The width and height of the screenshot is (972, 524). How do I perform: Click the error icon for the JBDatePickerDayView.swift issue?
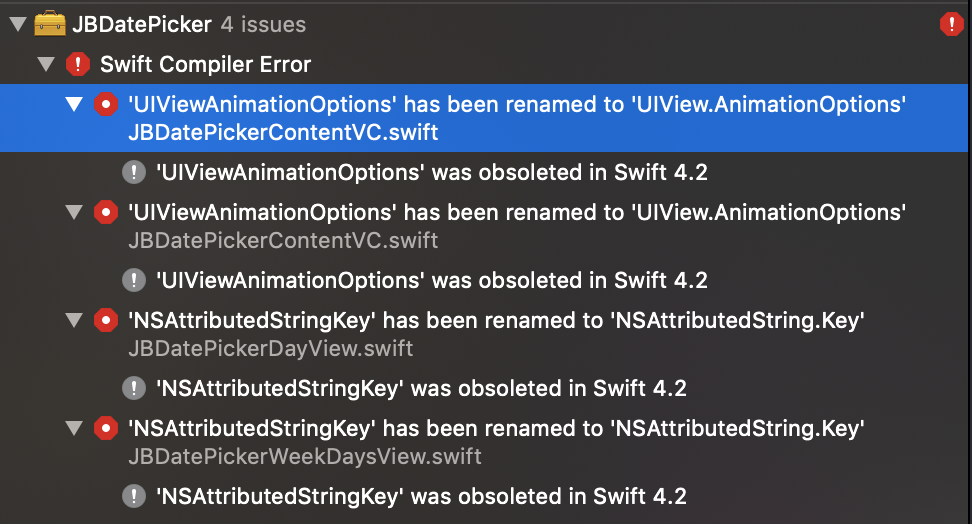click(x=105, y=320)
